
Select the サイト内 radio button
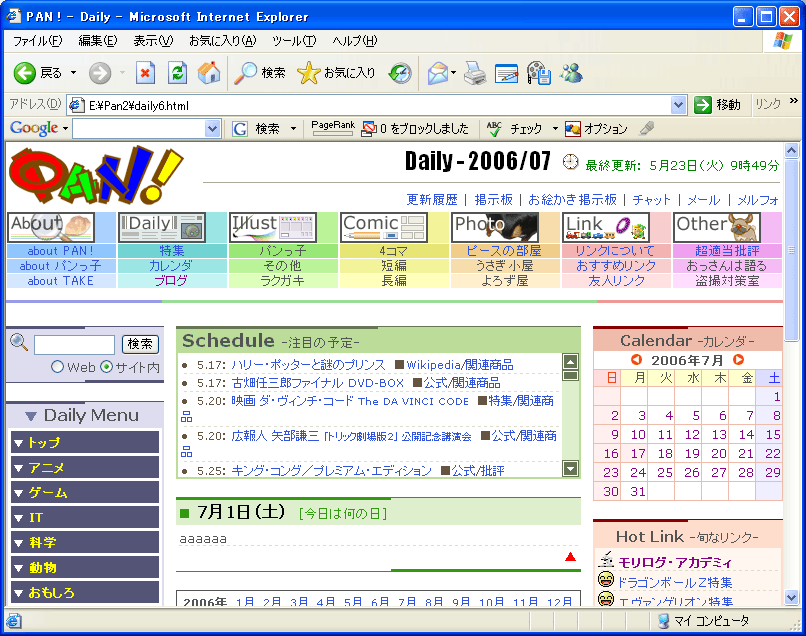(107, 367)
